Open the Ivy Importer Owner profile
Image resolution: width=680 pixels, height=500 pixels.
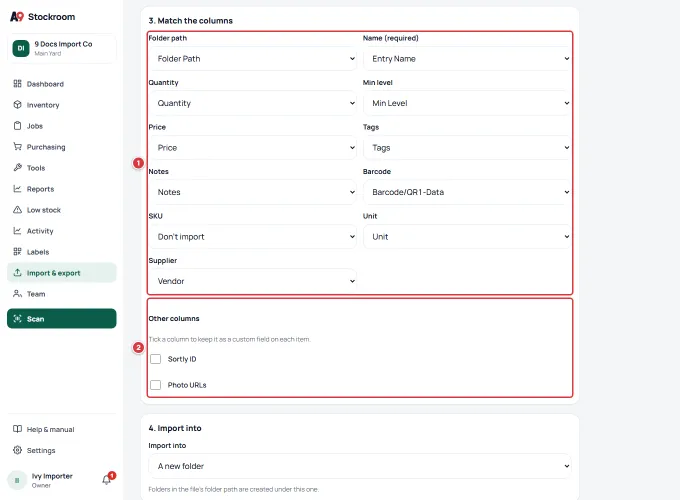click(52, 480)
